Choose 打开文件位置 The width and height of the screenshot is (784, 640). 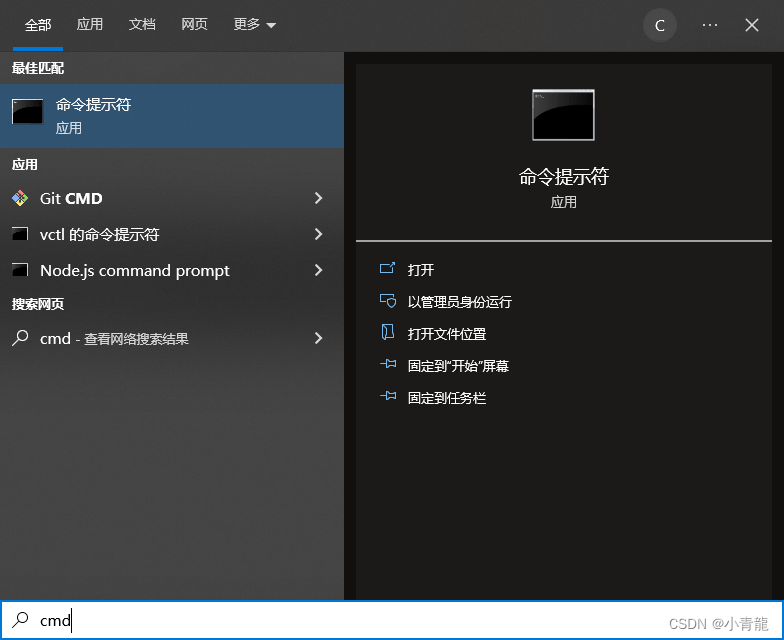pos(447,334)
